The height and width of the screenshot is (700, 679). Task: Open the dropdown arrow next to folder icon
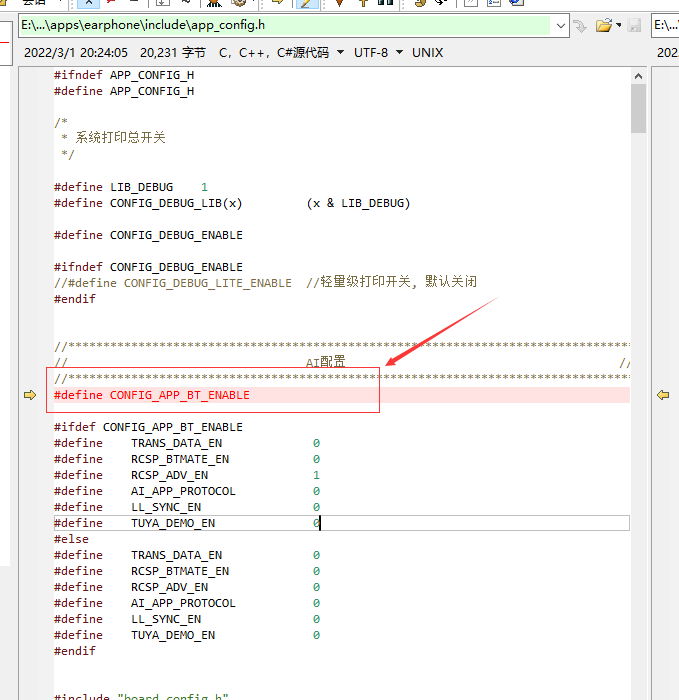point(618,25)
